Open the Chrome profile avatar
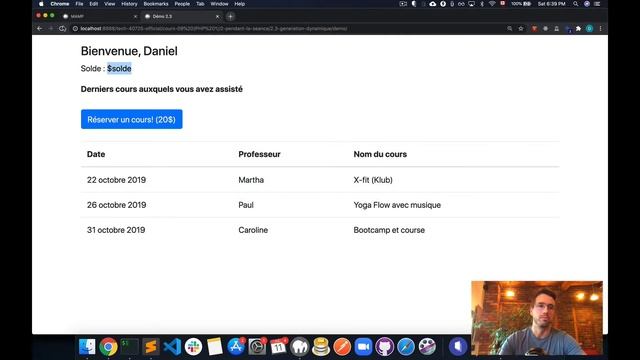Image resolution: width=640 pixels, height=360 pixels. 589,29
